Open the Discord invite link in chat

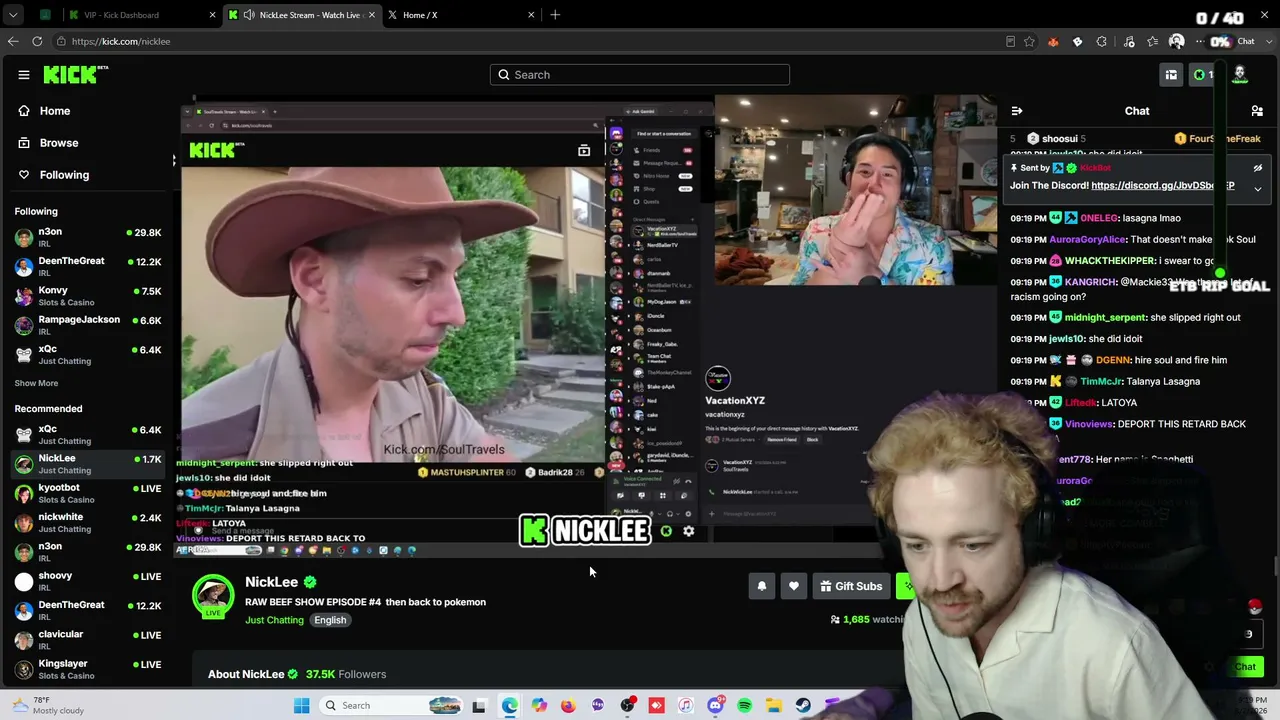[x=1162, y=186]
